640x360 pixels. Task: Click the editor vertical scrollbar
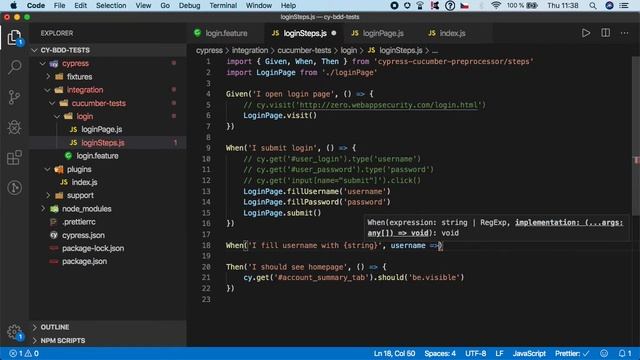[x=636, y=137]
